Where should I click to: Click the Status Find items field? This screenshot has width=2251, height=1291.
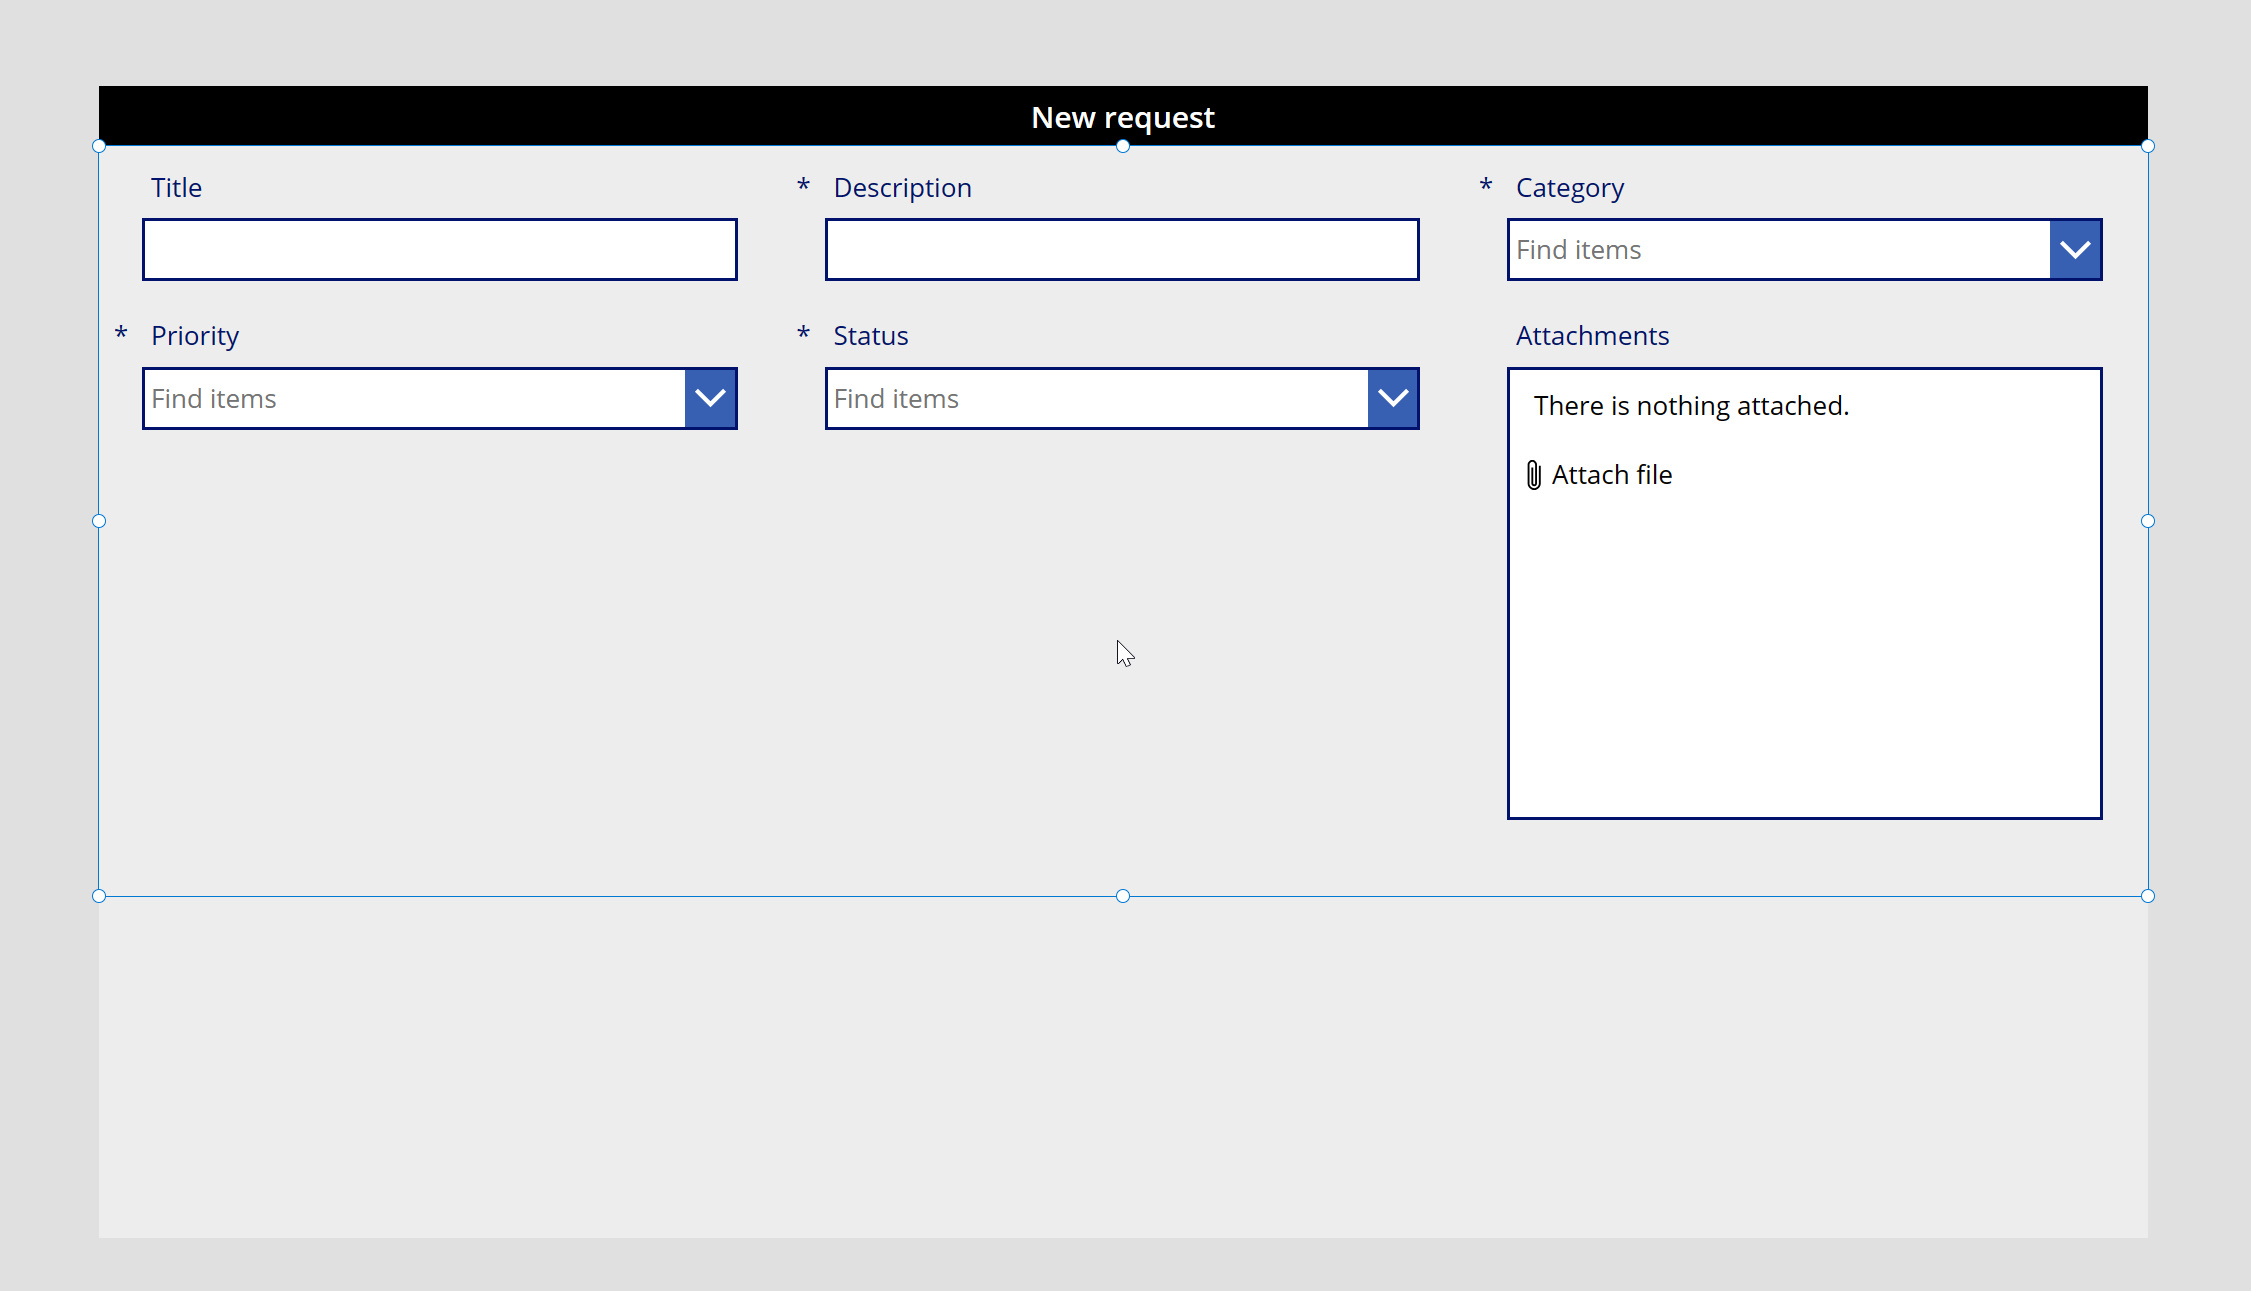coord(1096,399)
